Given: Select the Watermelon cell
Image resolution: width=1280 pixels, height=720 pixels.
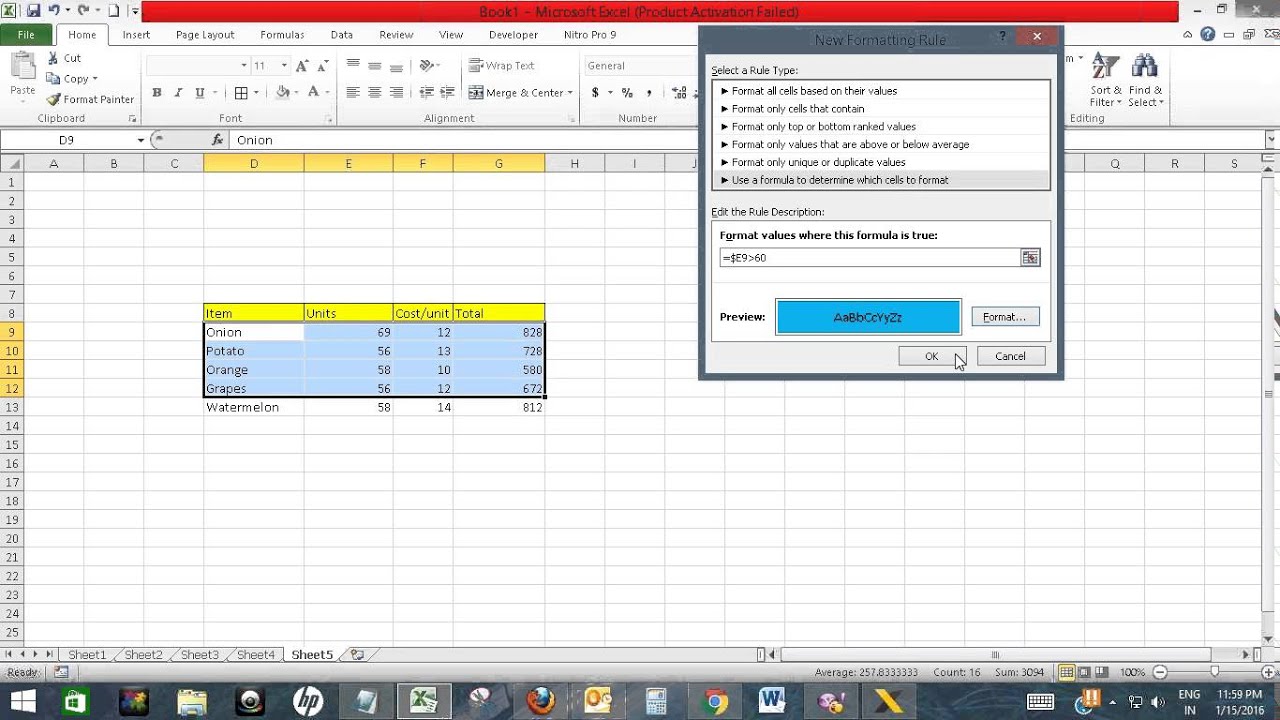Looking at the screenshot, I should click(254, 407).
